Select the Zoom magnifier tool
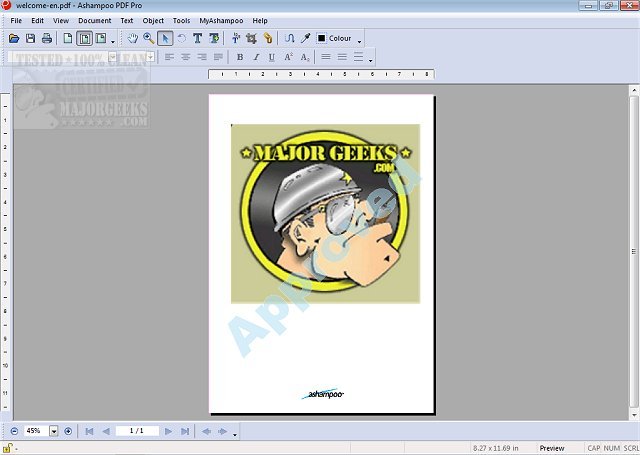 coord(149,38)
